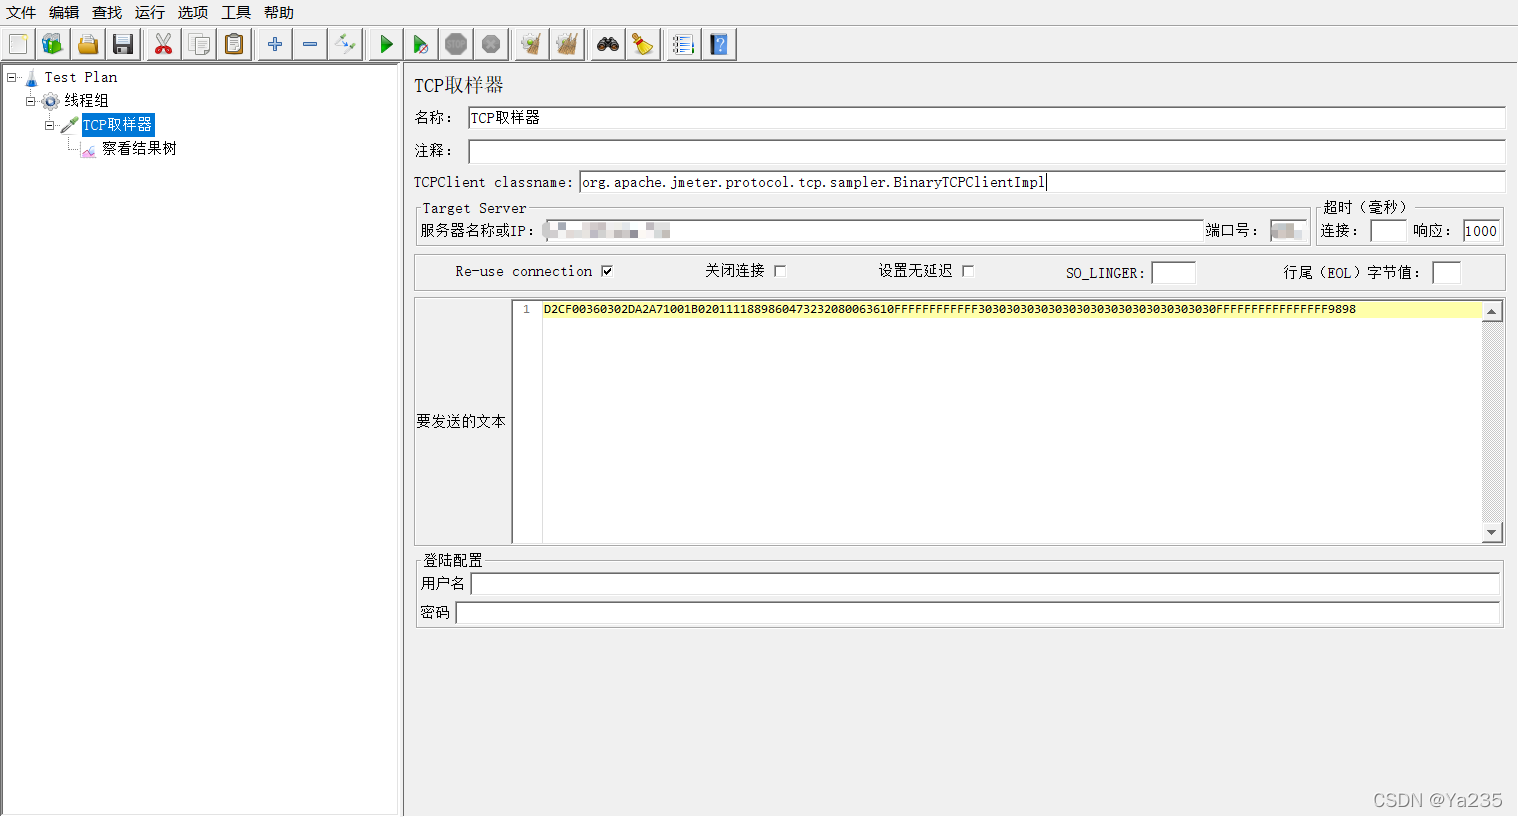
Task: Open the 编辑 menu
Action: 64,13
